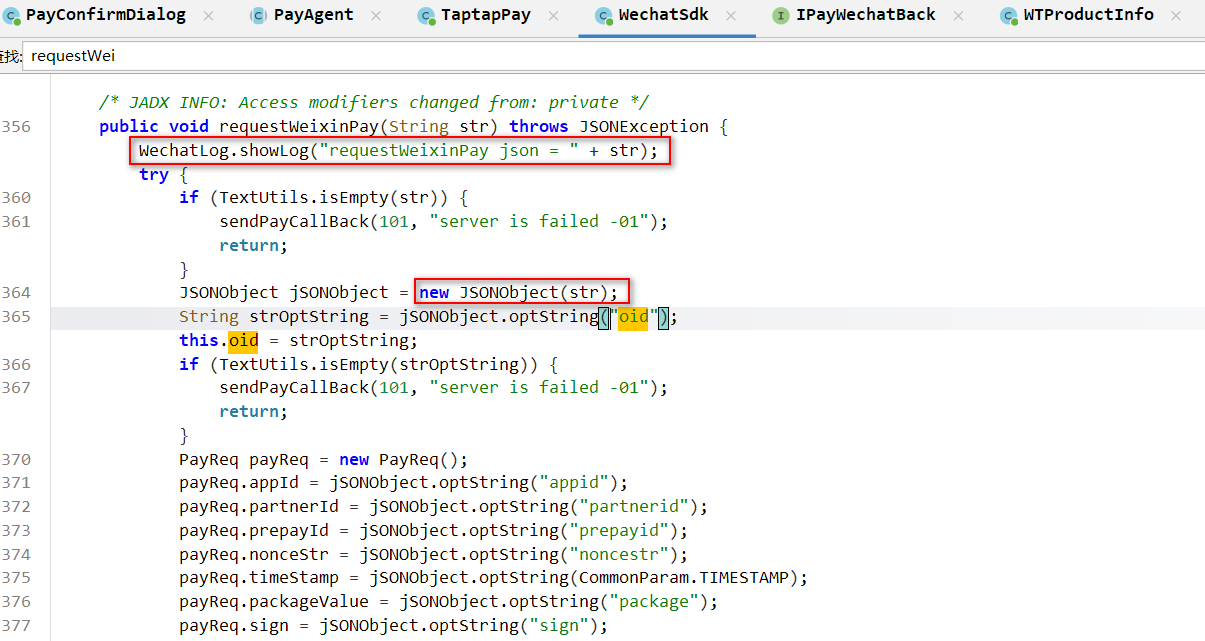Click the PayConfirmDialog tab class icon
This screenshot has height=641, width=1205.
(x=10, y=16)
